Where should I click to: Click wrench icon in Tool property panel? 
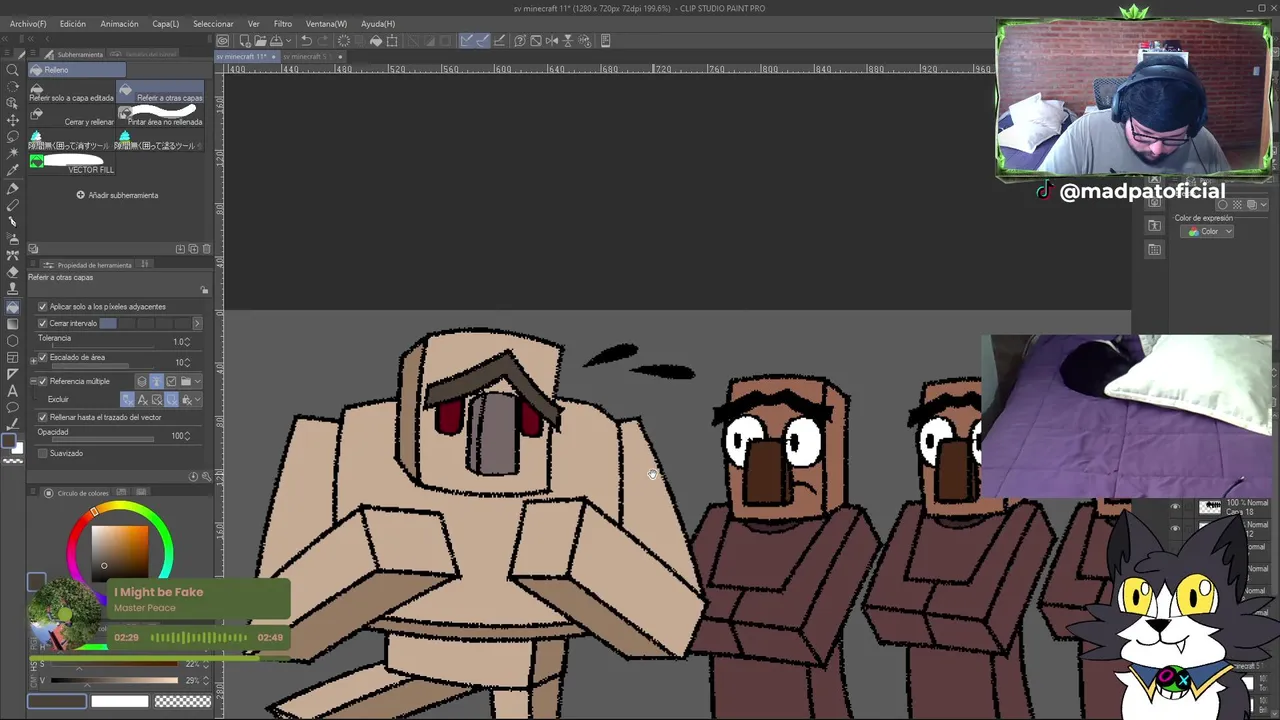205,476
